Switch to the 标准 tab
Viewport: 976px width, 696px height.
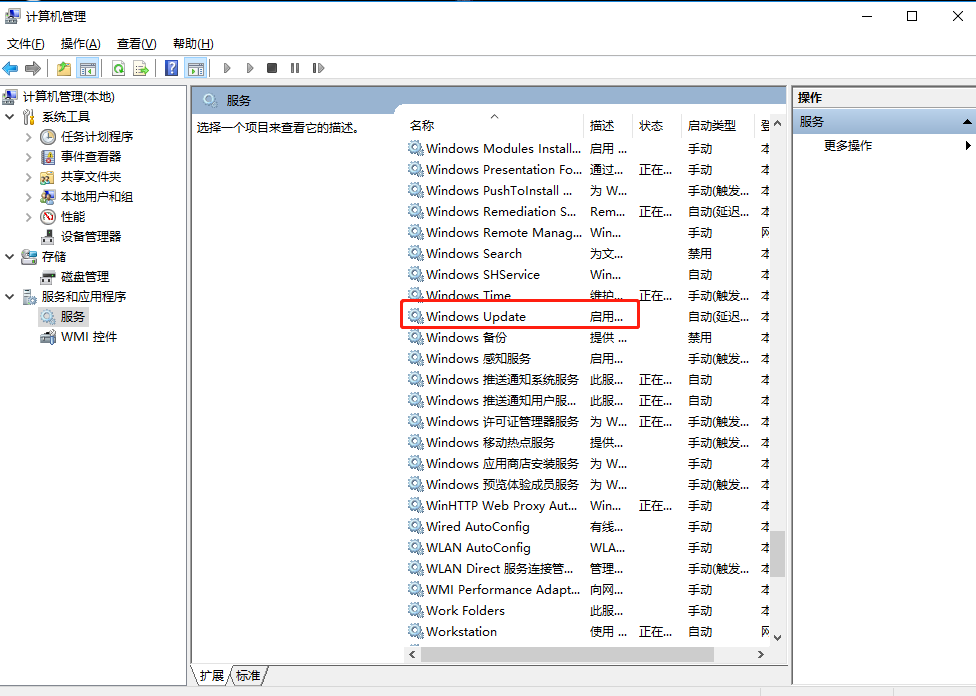[248, 675]
